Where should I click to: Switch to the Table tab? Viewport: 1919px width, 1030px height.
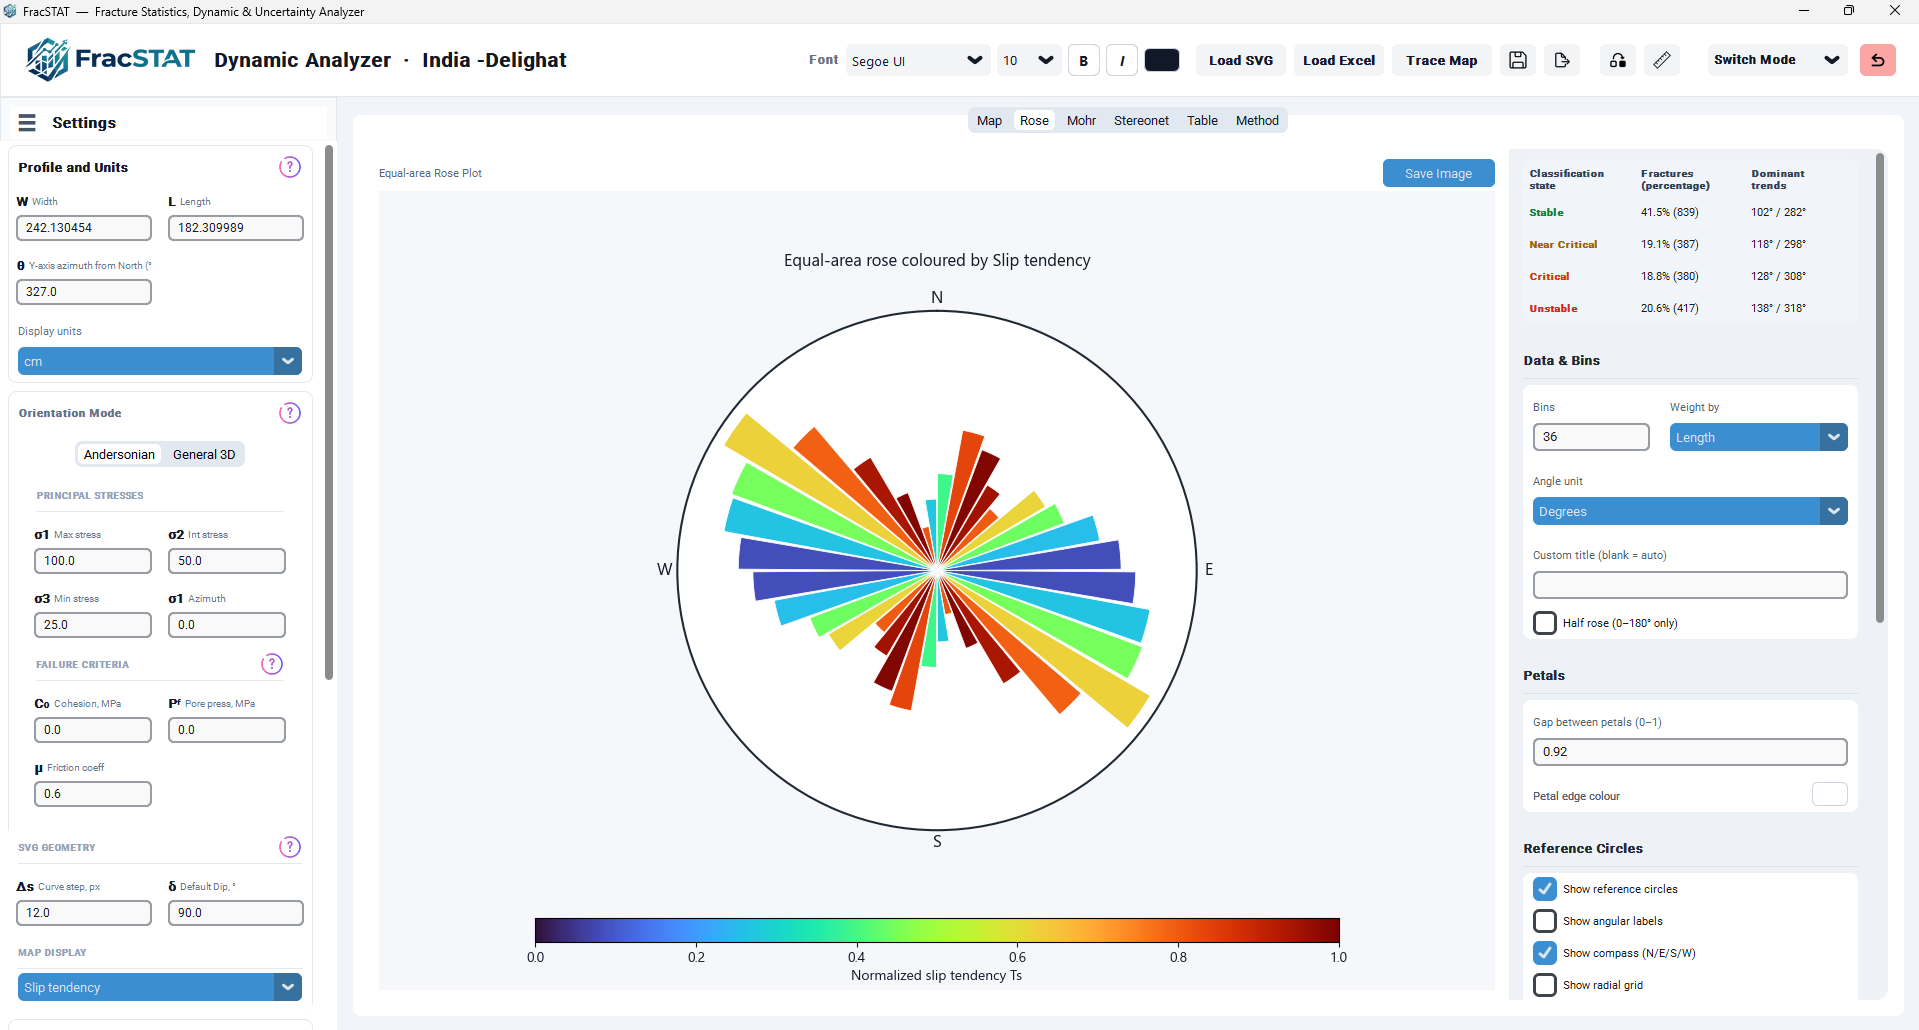coord(1202,120)
